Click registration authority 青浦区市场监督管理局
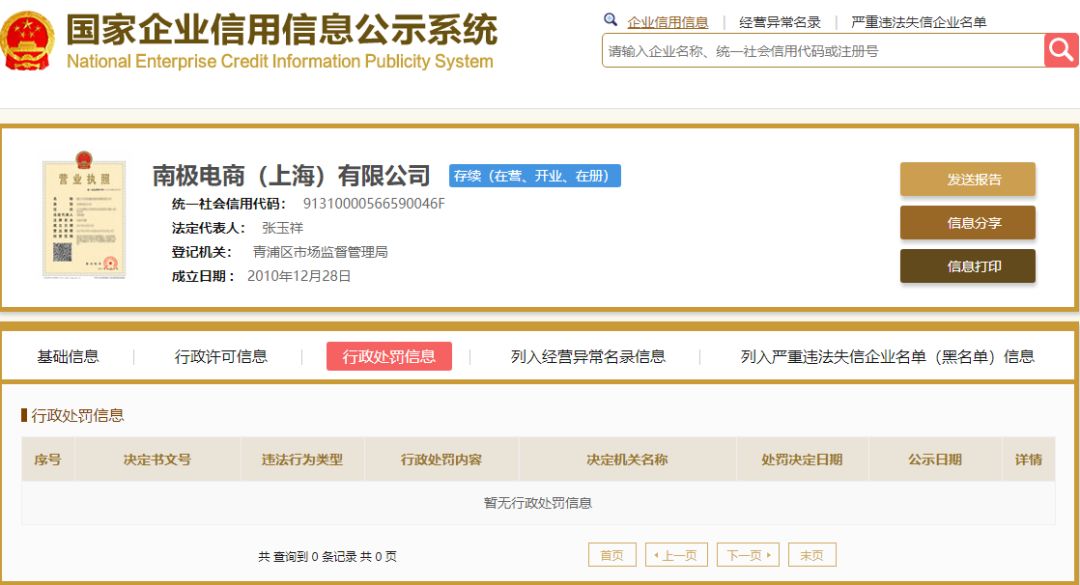1080x585 pixels. tap(320, 252)
